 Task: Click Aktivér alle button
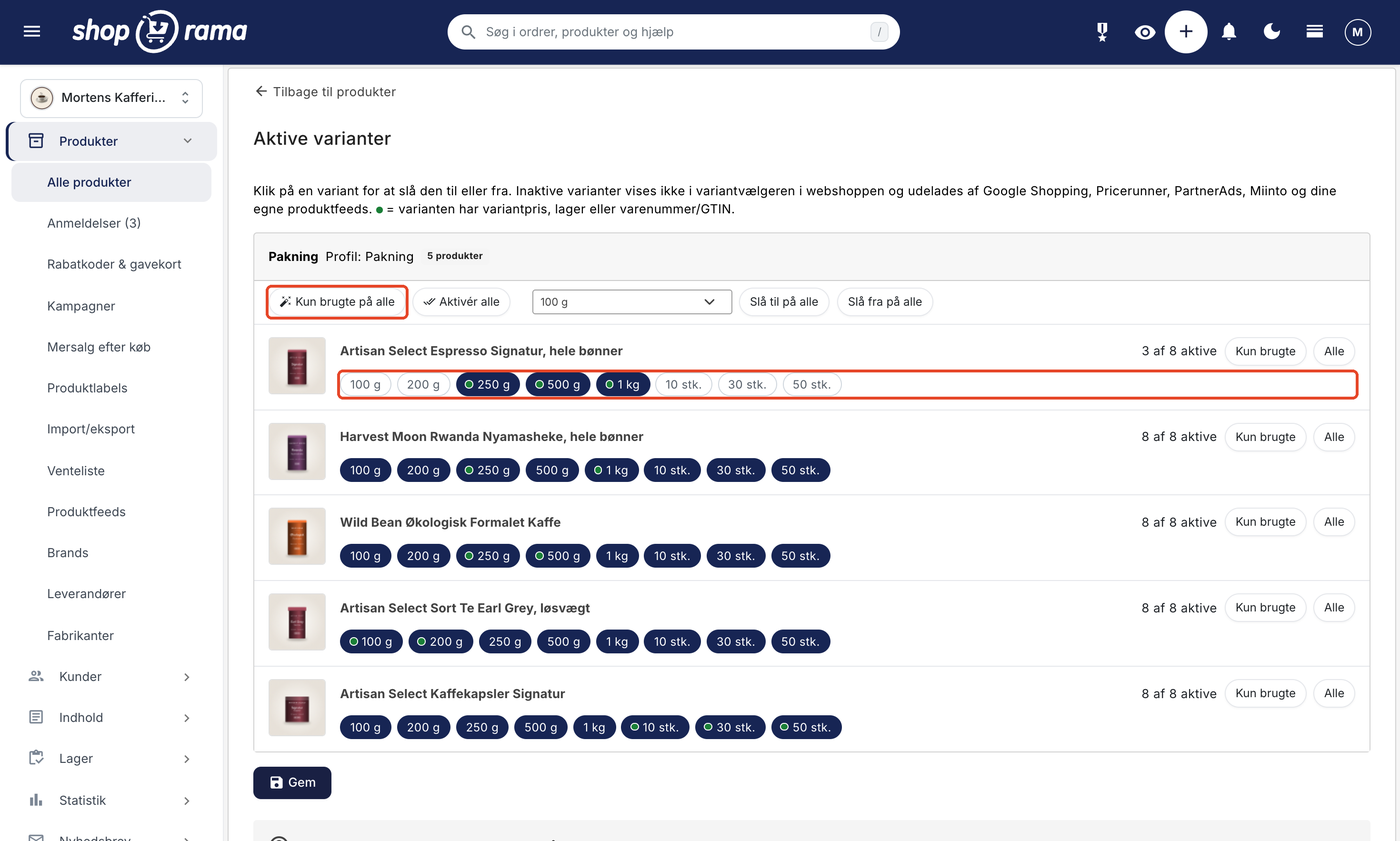(462, 302)
